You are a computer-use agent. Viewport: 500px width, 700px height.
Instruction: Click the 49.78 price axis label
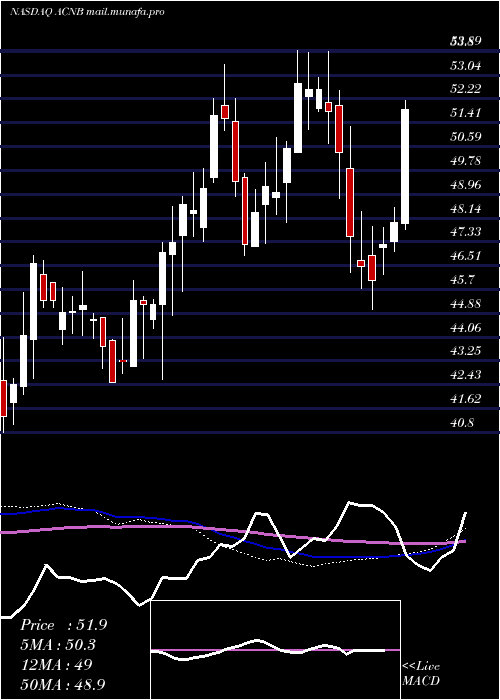(466, 161)
